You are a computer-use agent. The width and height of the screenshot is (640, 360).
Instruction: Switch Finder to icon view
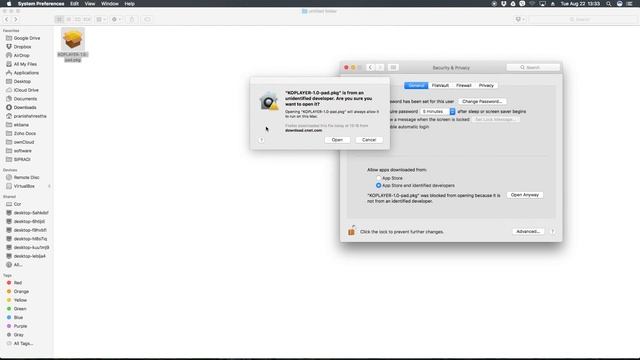coord(59,19)
